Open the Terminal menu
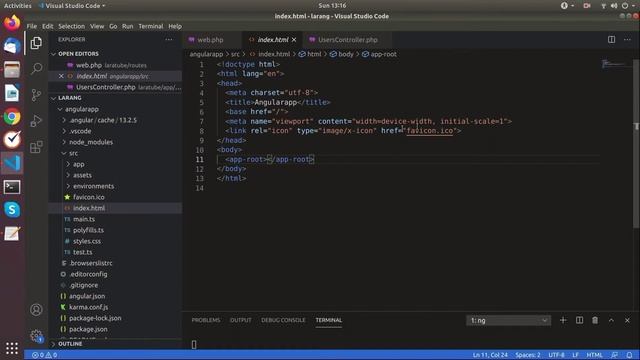640x360 pixels. pos(151,26)
